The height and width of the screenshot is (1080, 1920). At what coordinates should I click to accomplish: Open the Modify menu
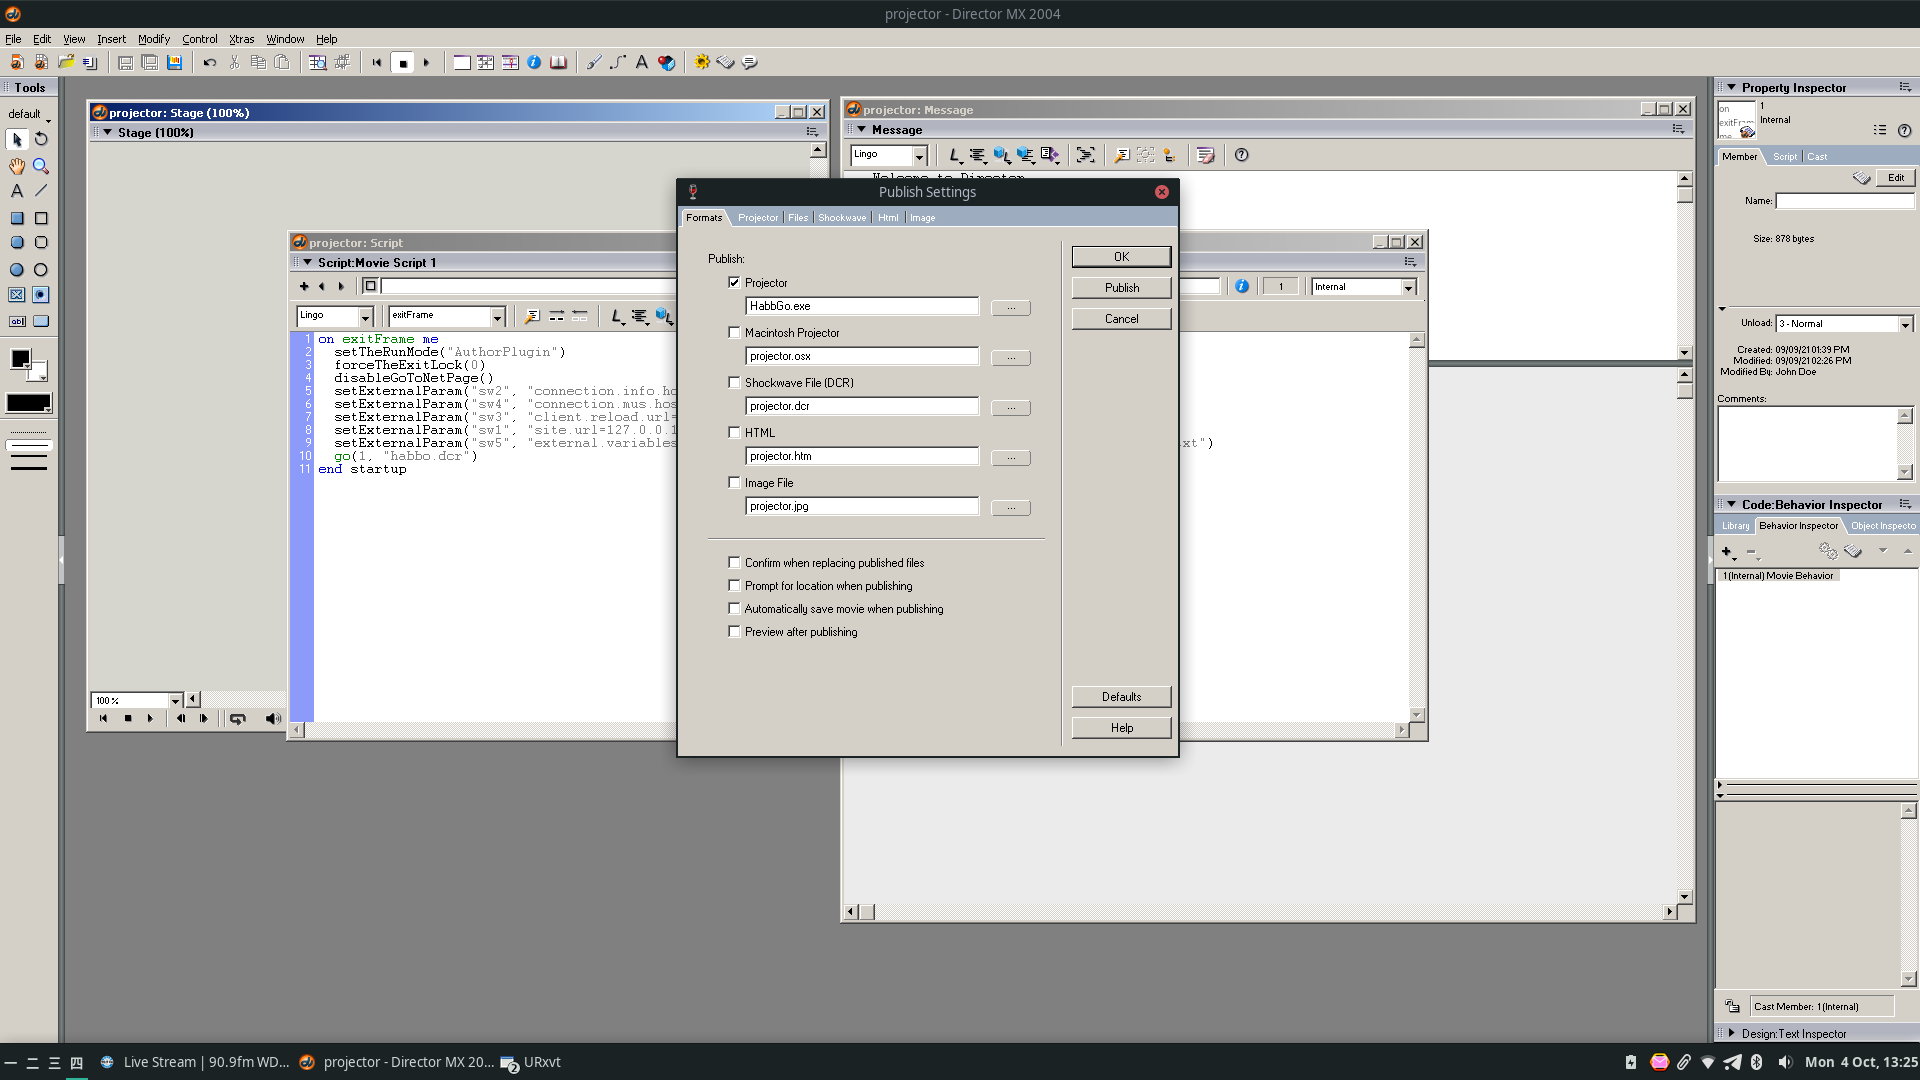point(154,39)
